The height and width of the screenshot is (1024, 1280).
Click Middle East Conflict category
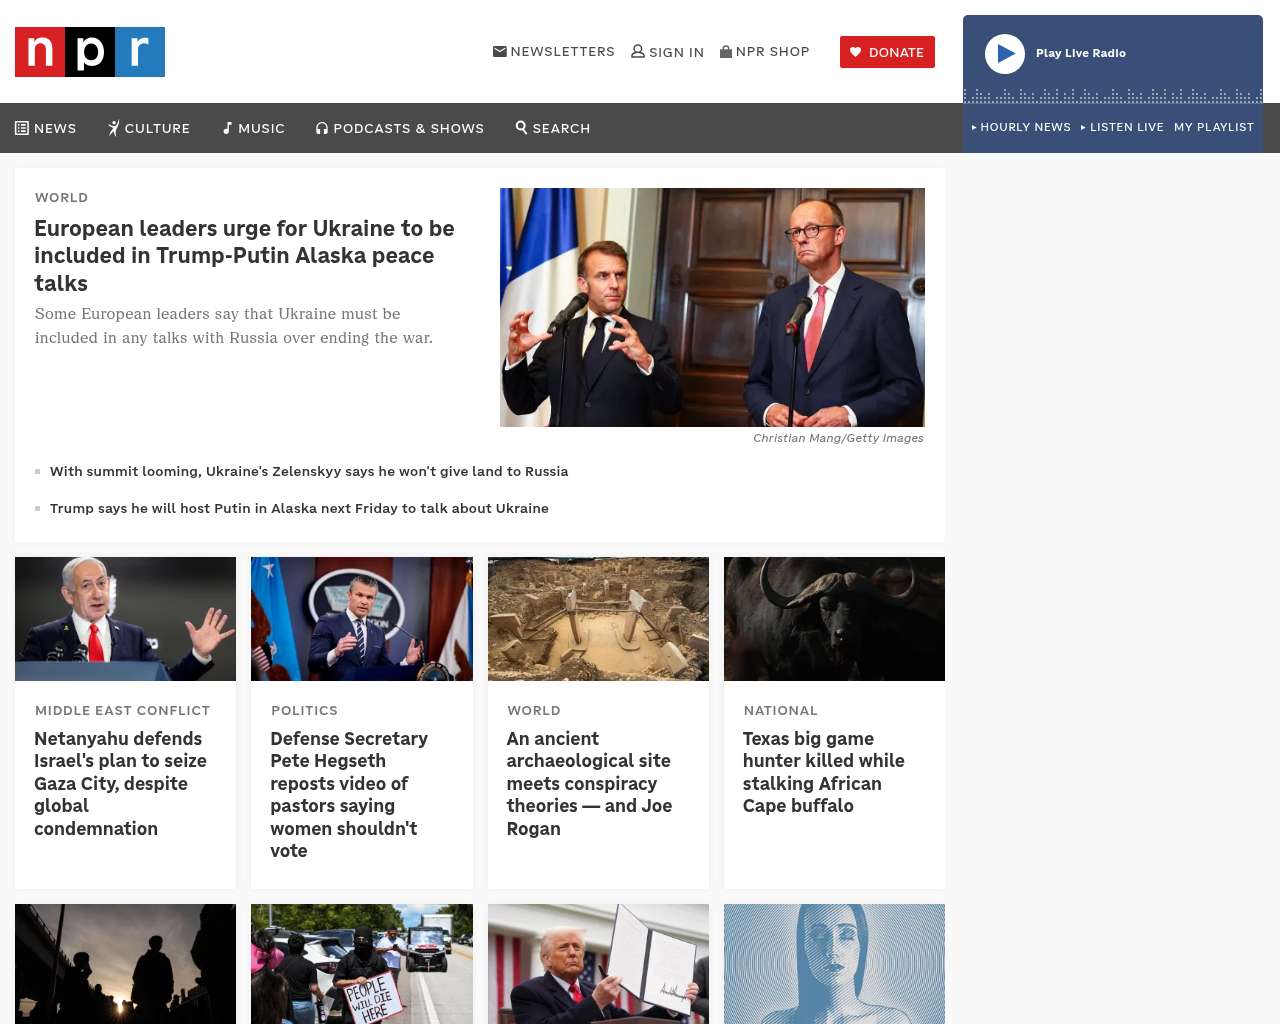point(122,710)
